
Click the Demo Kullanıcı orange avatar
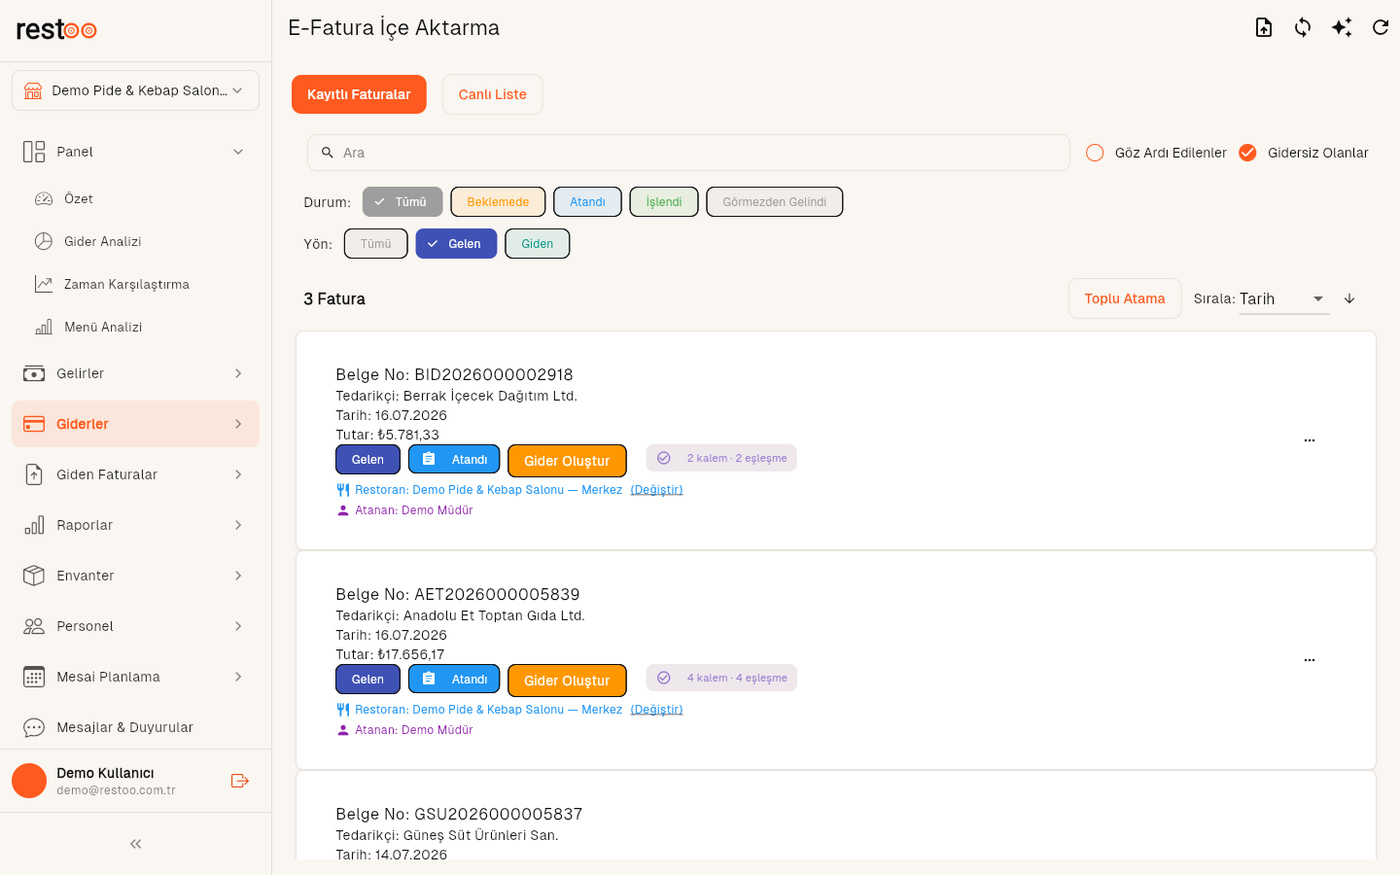pyautogui.click(x=29, y=781)
